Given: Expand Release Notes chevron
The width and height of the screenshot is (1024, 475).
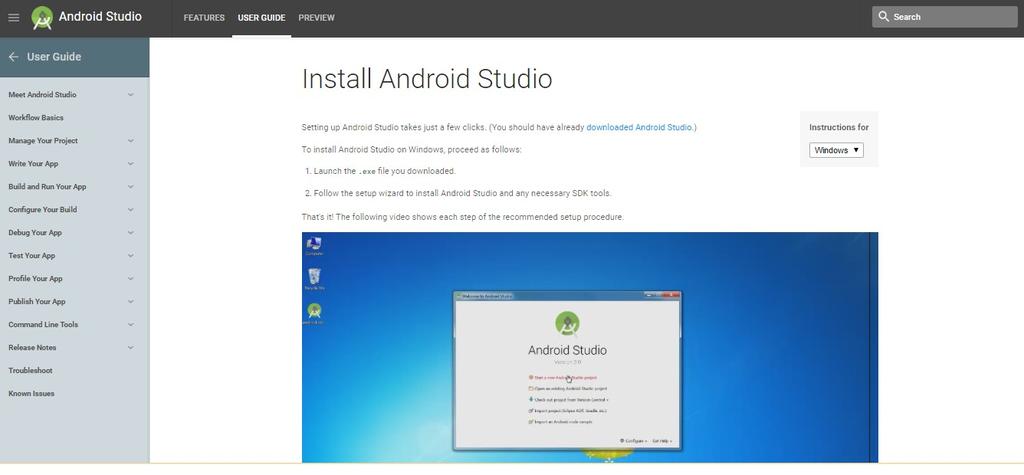Looking at the screenshot, I should (x=131, y=348).
